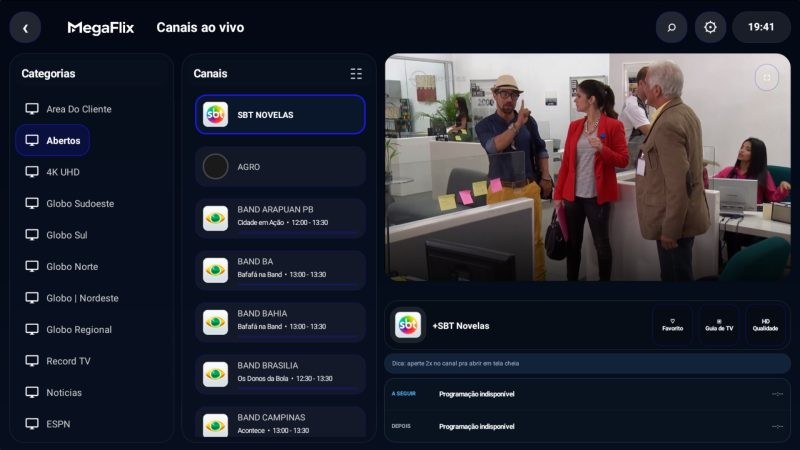Click the '+SBT Novelas' channel name

pos(461,326)
